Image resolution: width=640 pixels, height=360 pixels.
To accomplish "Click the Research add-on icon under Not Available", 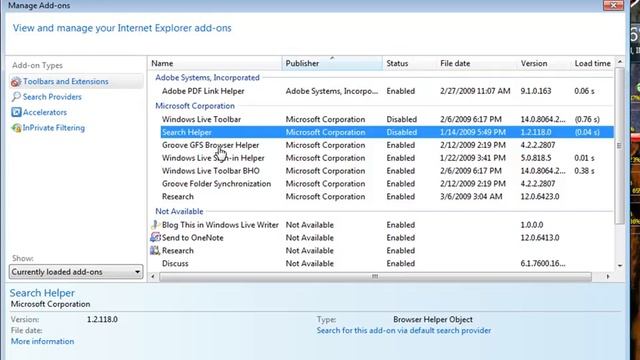I will tap(155, 251).
